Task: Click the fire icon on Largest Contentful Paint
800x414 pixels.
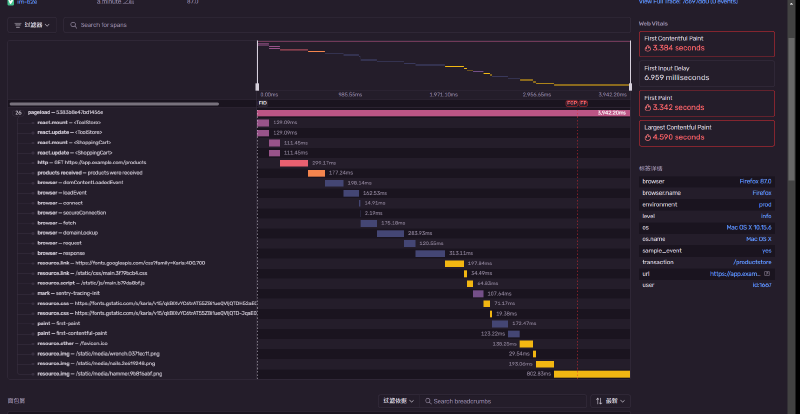Action: tap(648, 137)
